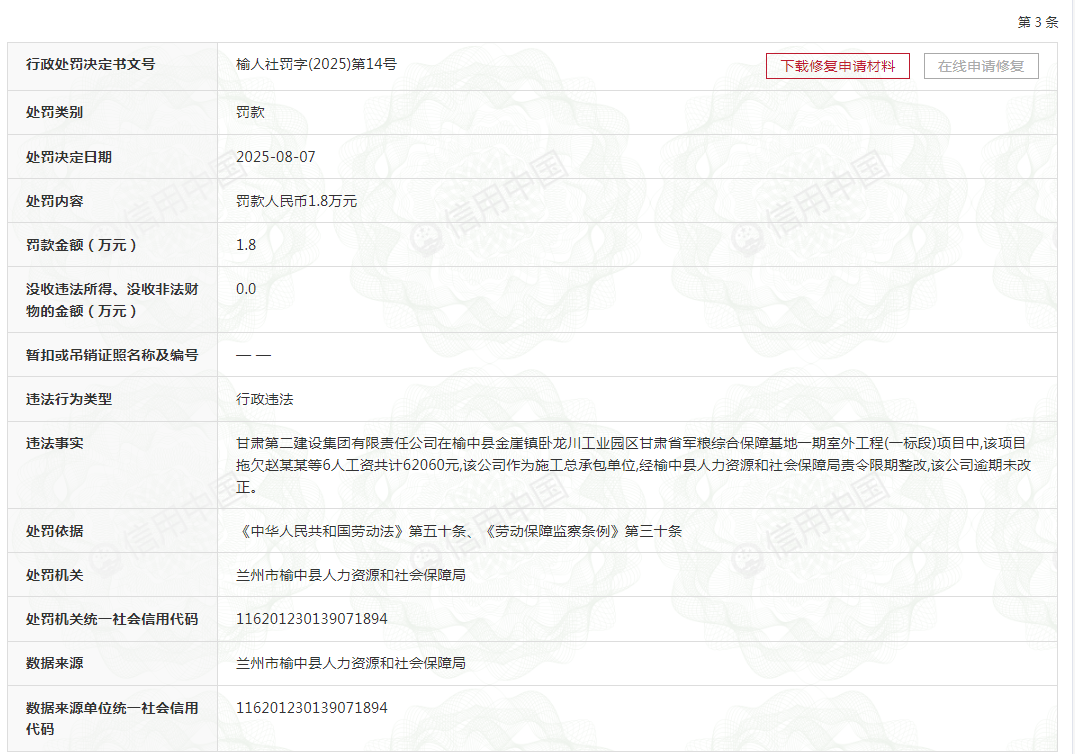Click the 在线申请修复 button
The width and height of the screenshot is (1075, 754).
tap(981, 66)
